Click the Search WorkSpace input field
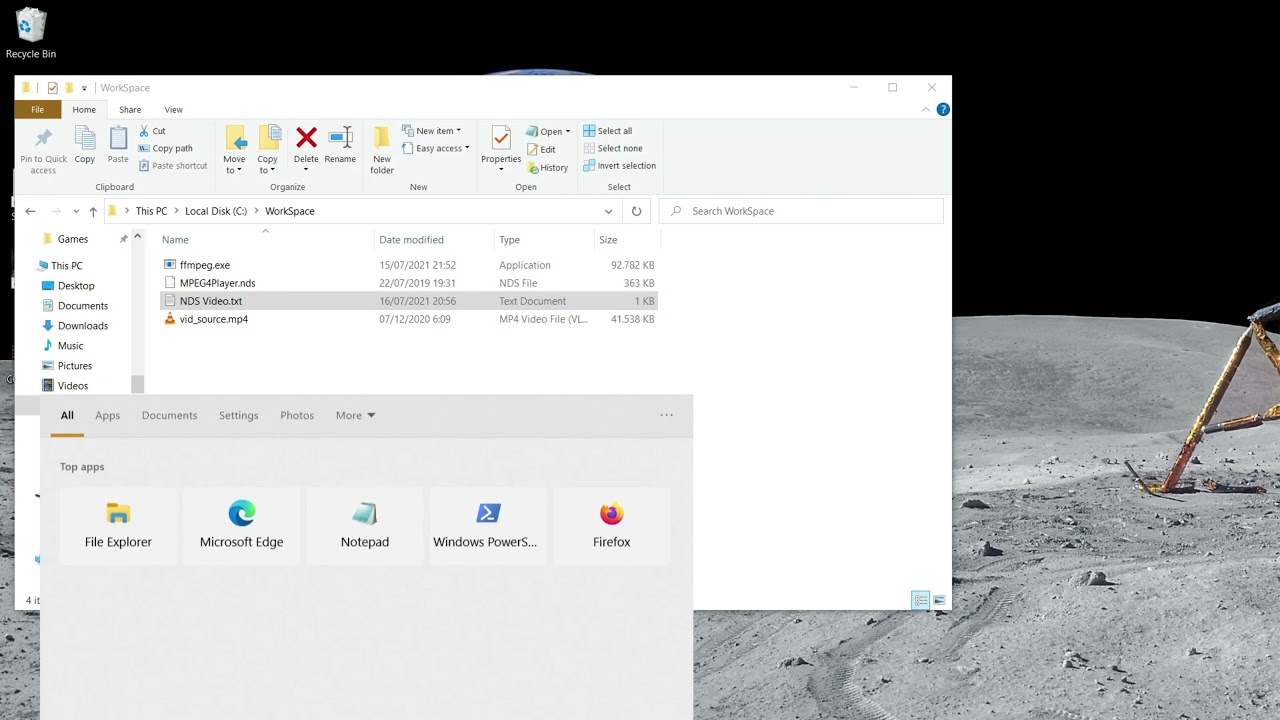1280x720 pixels. (x=802, y=211)
